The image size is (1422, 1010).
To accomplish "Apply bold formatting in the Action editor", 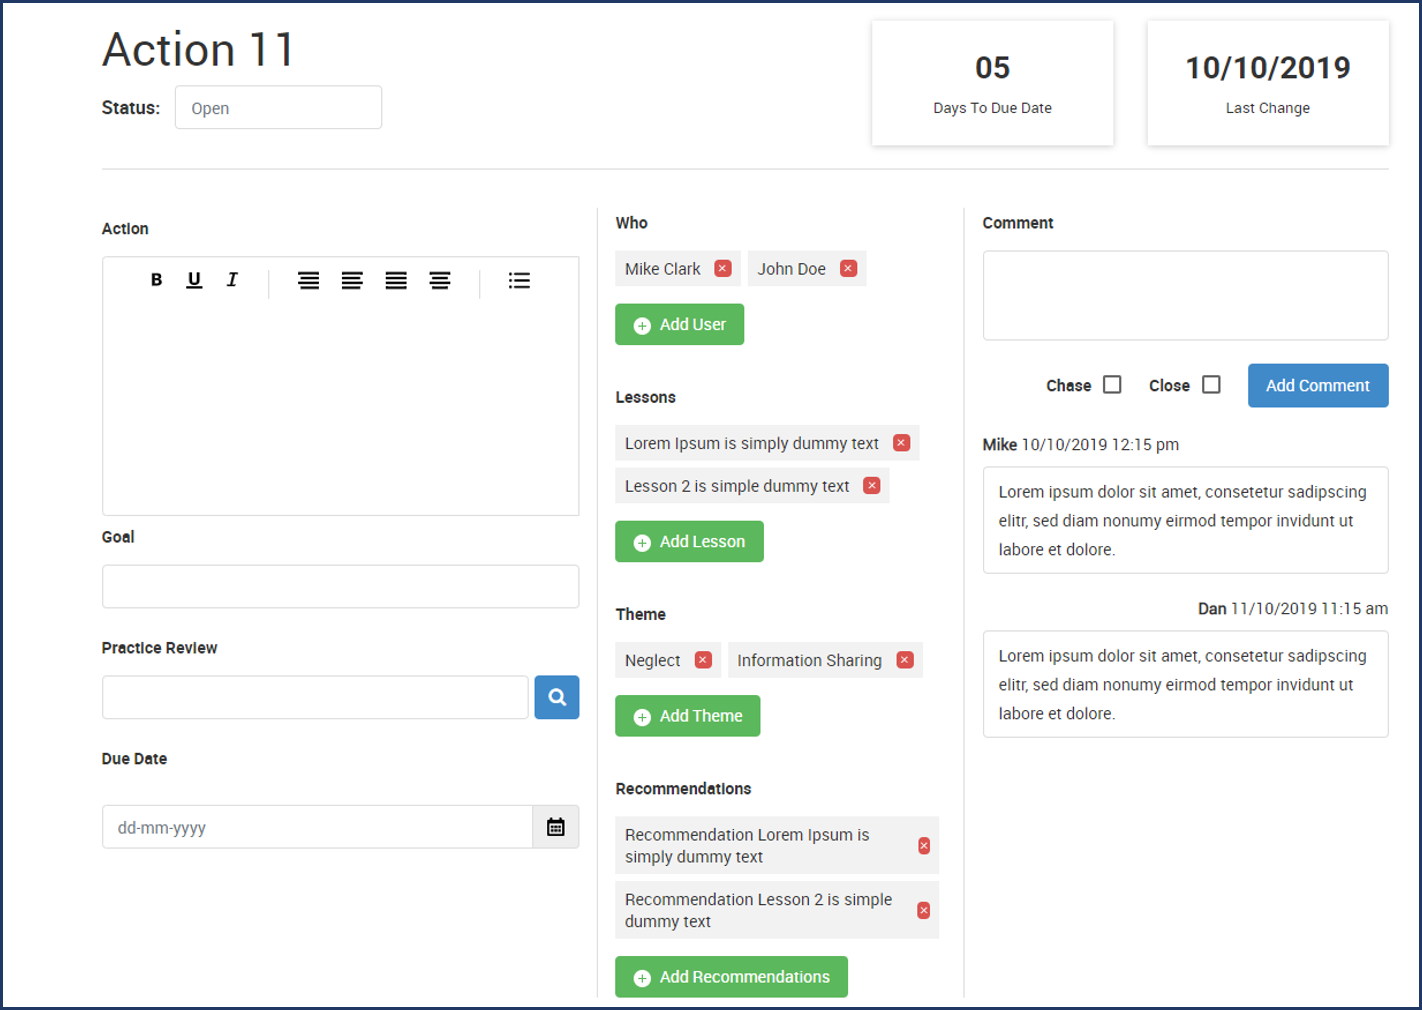I will (156, 280).
